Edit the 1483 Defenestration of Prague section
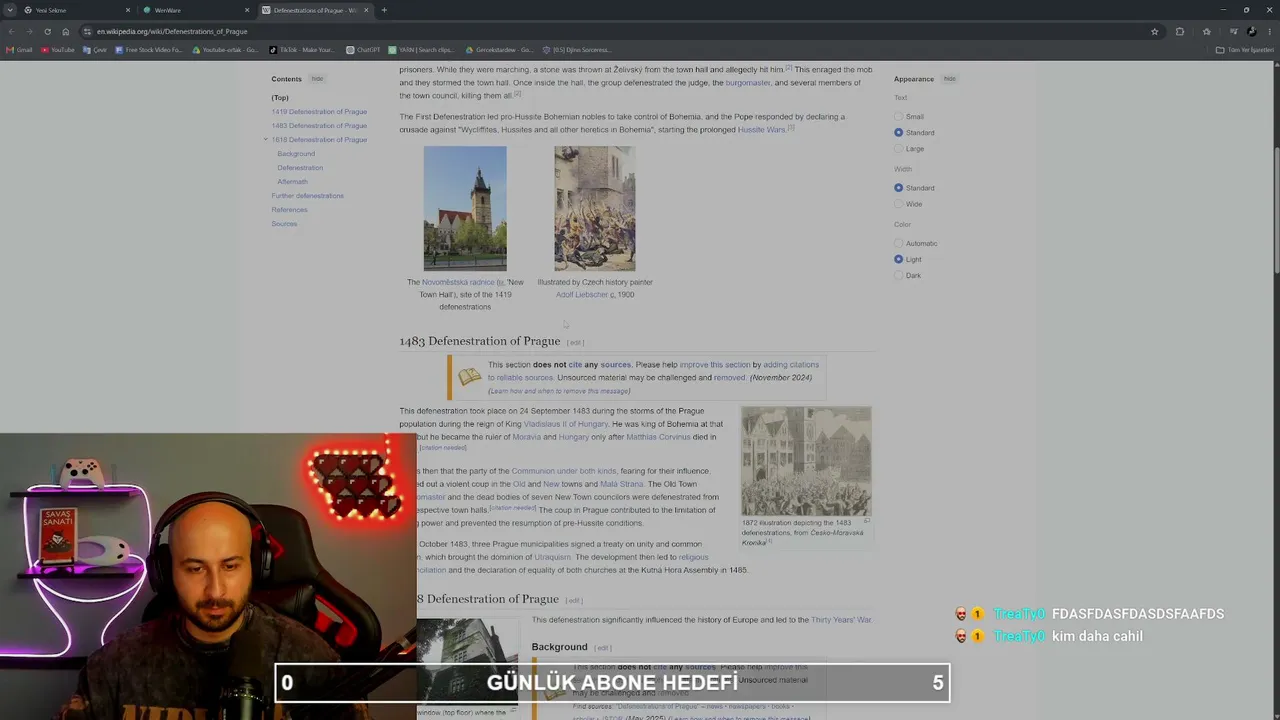 (x=575, y=342)
